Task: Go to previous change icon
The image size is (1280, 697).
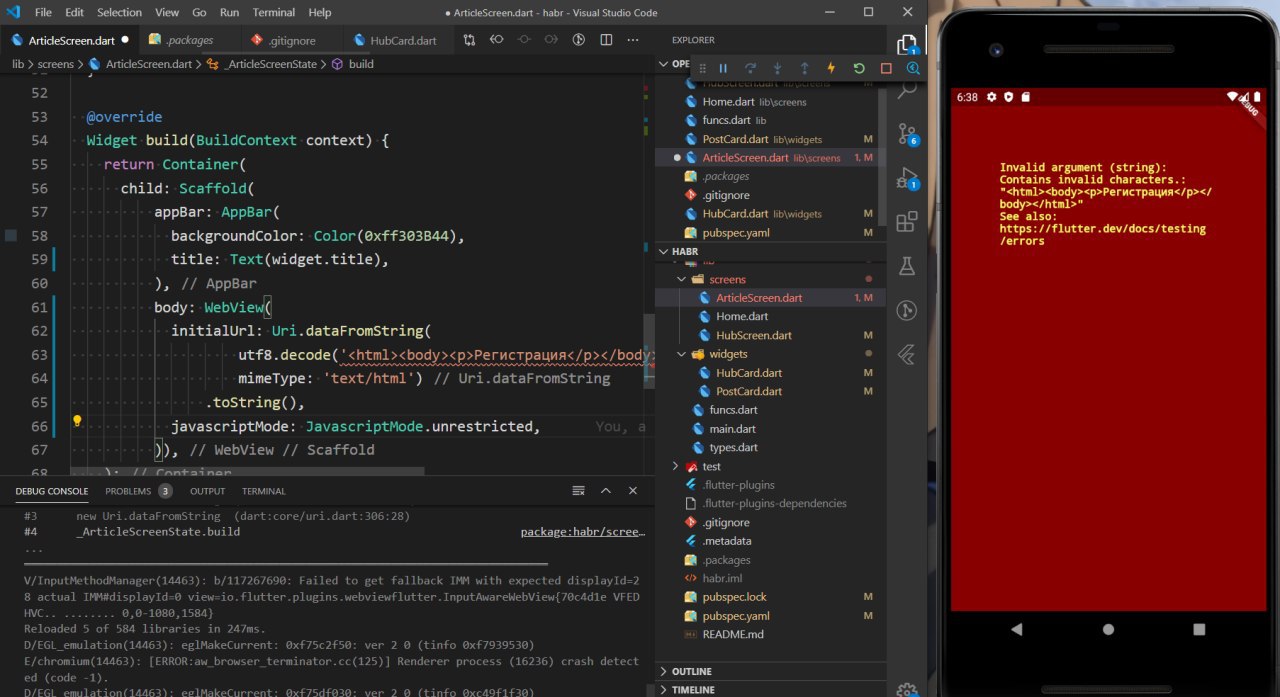Action: click(x=497, y=40)
